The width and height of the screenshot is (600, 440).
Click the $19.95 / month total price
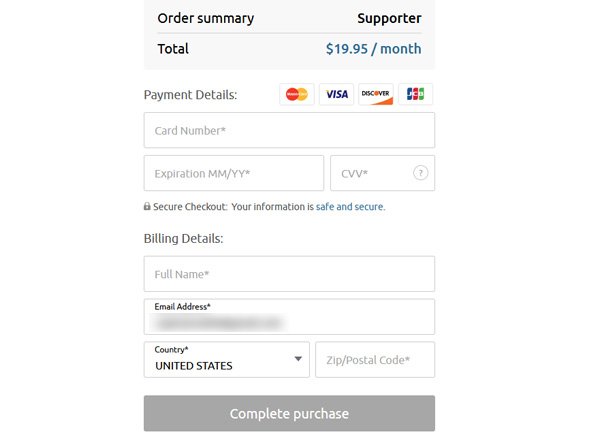373,49
